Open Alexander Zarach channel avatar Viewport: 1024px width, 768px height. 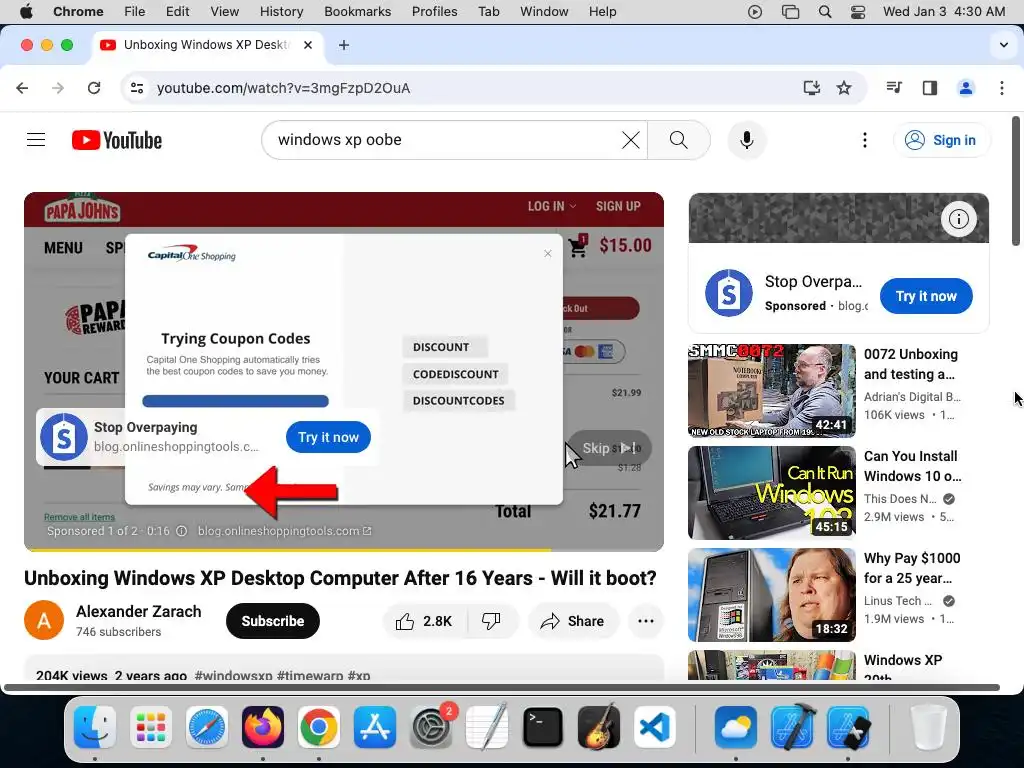click(44, 620)
